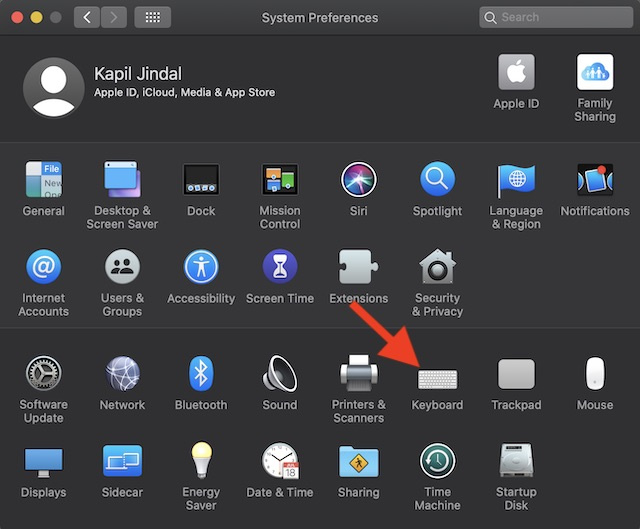The image size is (640, 529).
Task: Open Sidecar preferences
Action: (122, 462)
